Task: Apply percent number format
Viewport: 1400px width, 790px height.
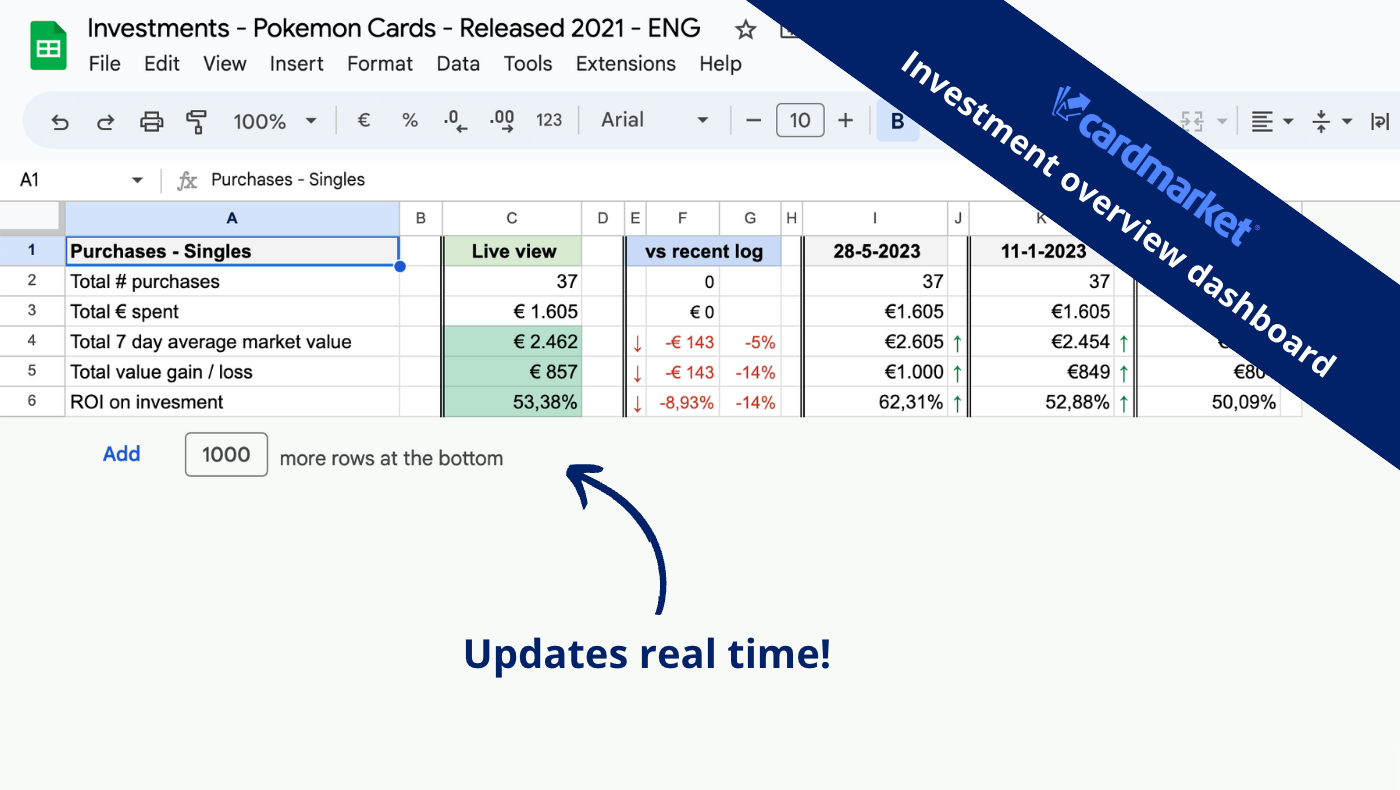Action: [410, 121]
